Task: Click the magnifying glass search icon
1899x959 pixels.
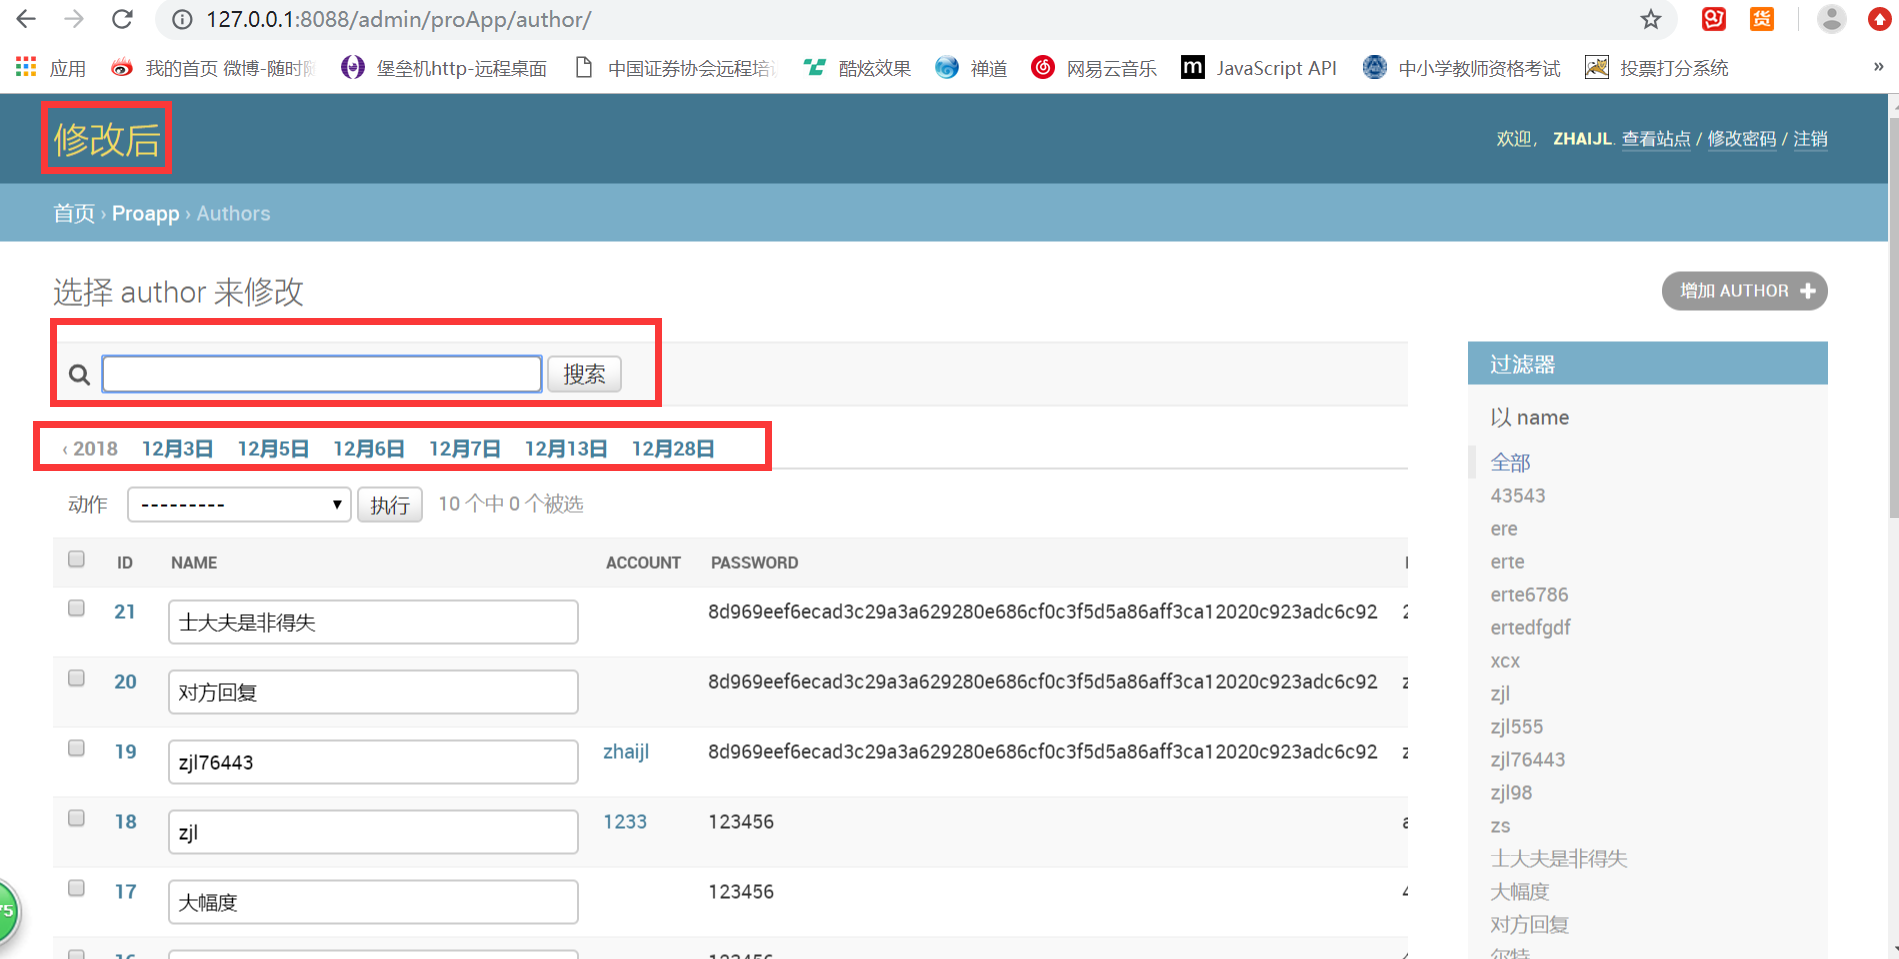Action: 80,374
